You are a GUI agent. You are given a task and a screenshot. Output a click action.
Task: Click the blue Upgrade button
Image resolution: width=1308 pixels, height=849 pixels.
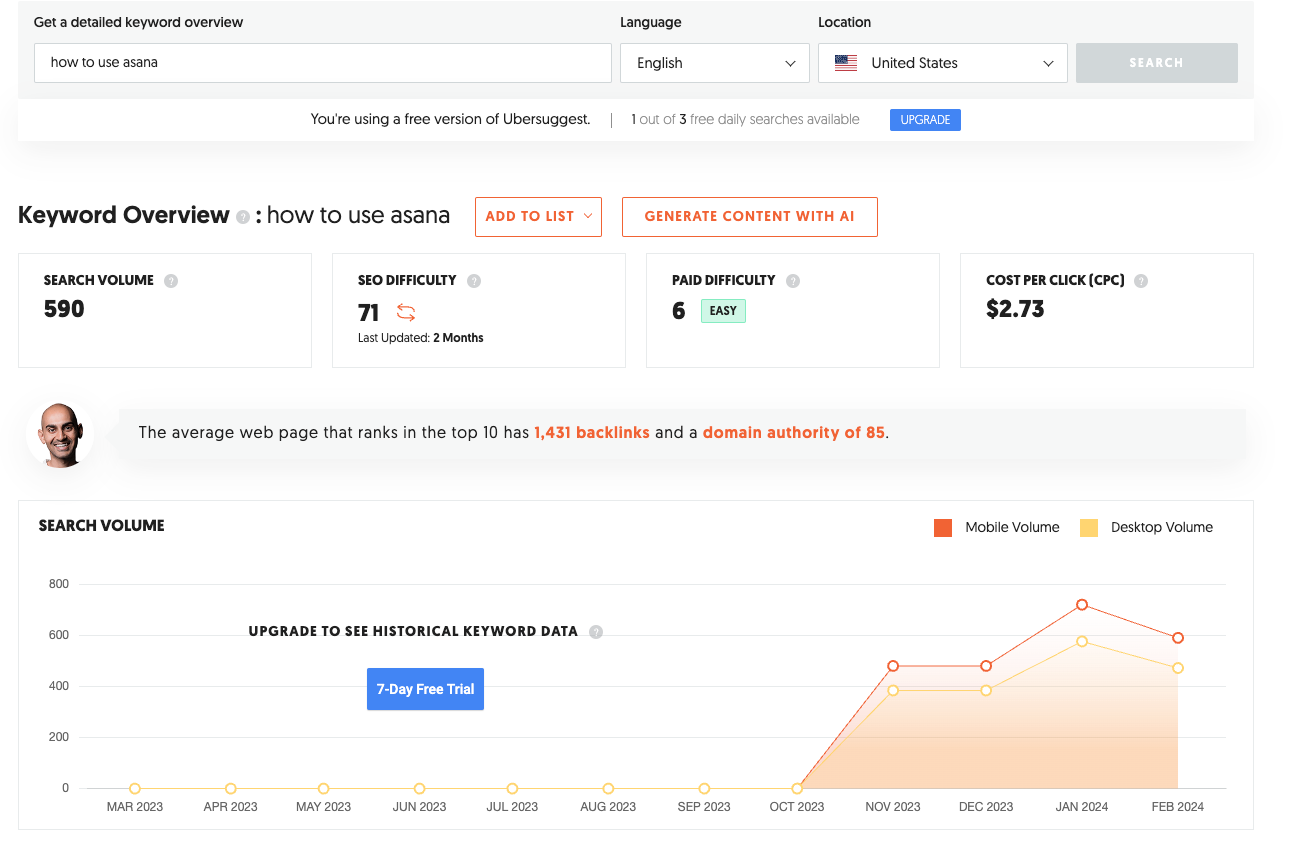tap(925, 120)
